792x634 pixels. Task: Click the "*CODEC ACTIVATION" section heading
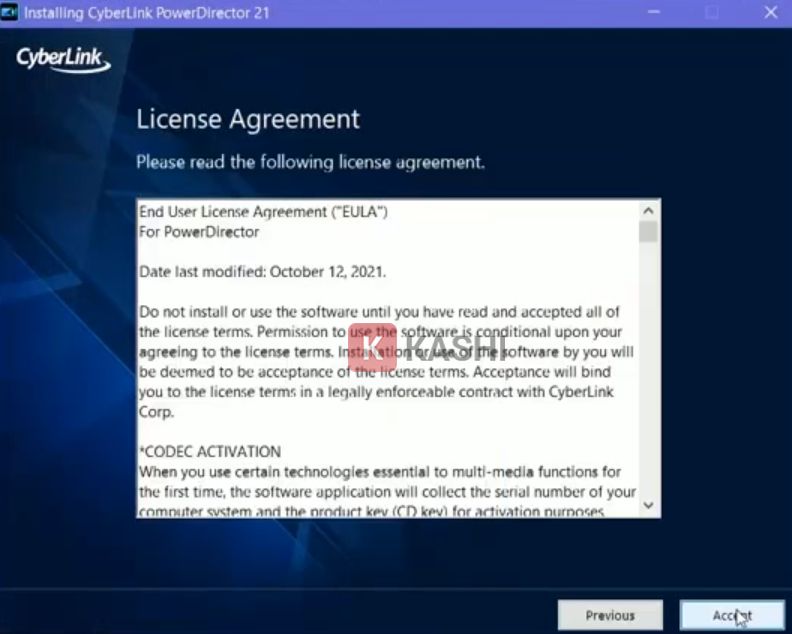tap(210, 451)
